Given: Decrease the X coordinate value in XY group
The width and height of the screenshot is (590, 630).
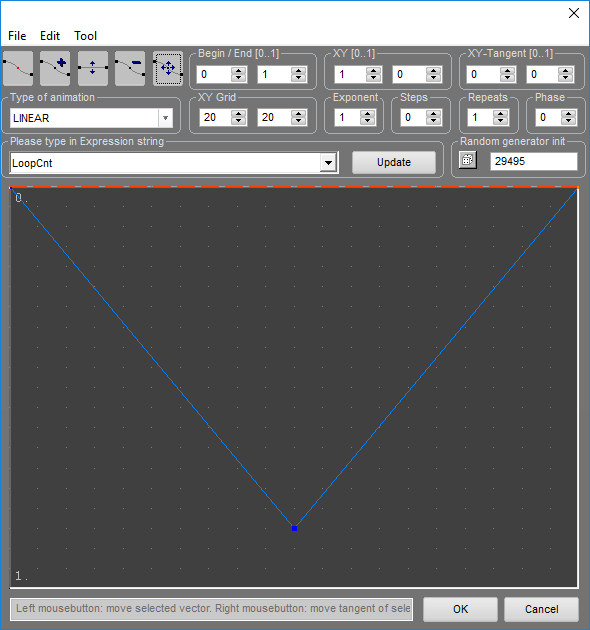Looking at the screenshot, I should point(374,78).
